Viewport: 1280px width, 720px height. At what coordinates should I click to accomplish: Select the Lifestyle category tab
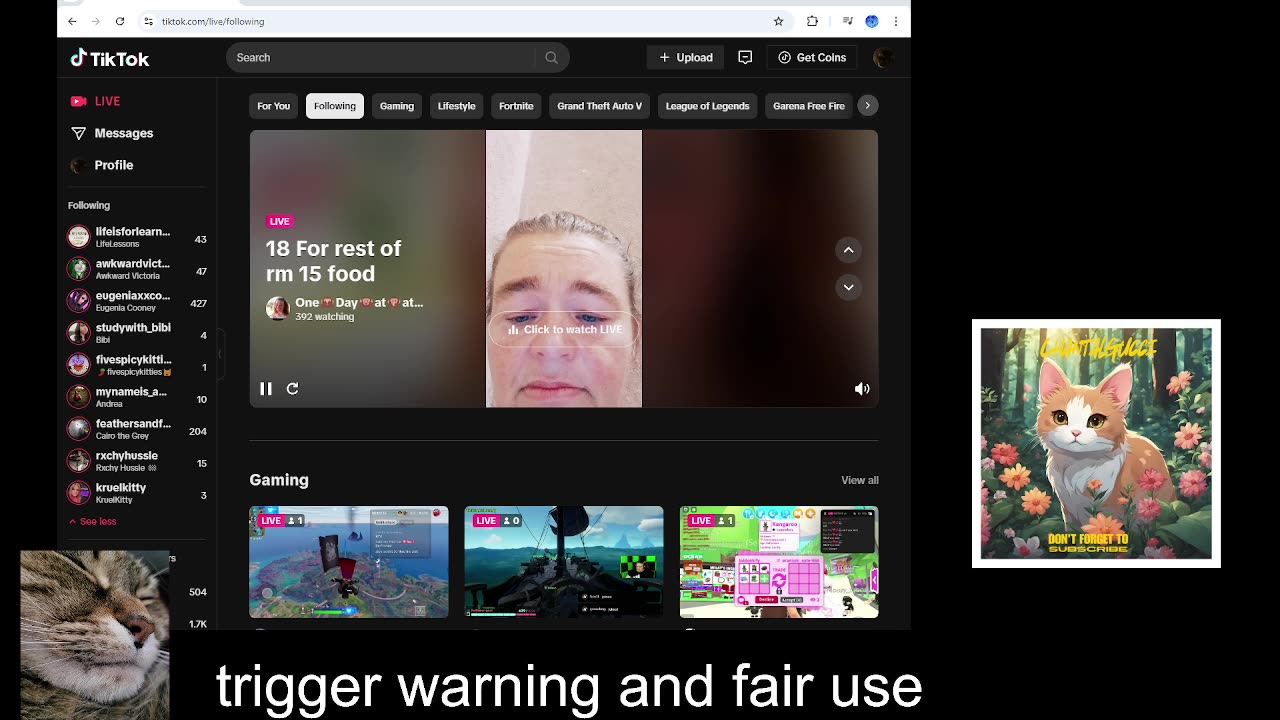[x=456, y=106]
